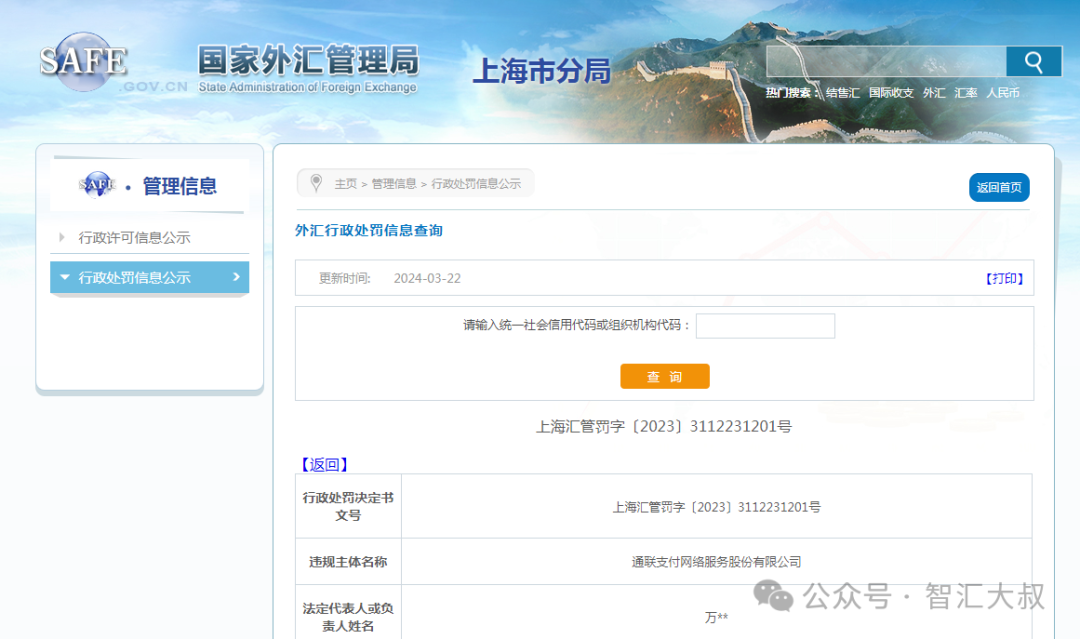The image size is (1080, 639).
Task: Click the decision number value in table
Action: (x=716, y=507)
